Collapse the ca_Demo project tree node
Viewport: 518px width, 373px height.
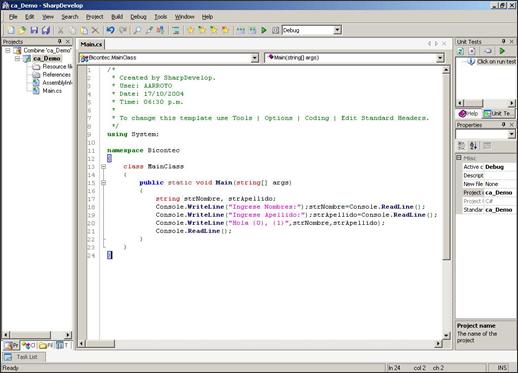coord(17,58)
